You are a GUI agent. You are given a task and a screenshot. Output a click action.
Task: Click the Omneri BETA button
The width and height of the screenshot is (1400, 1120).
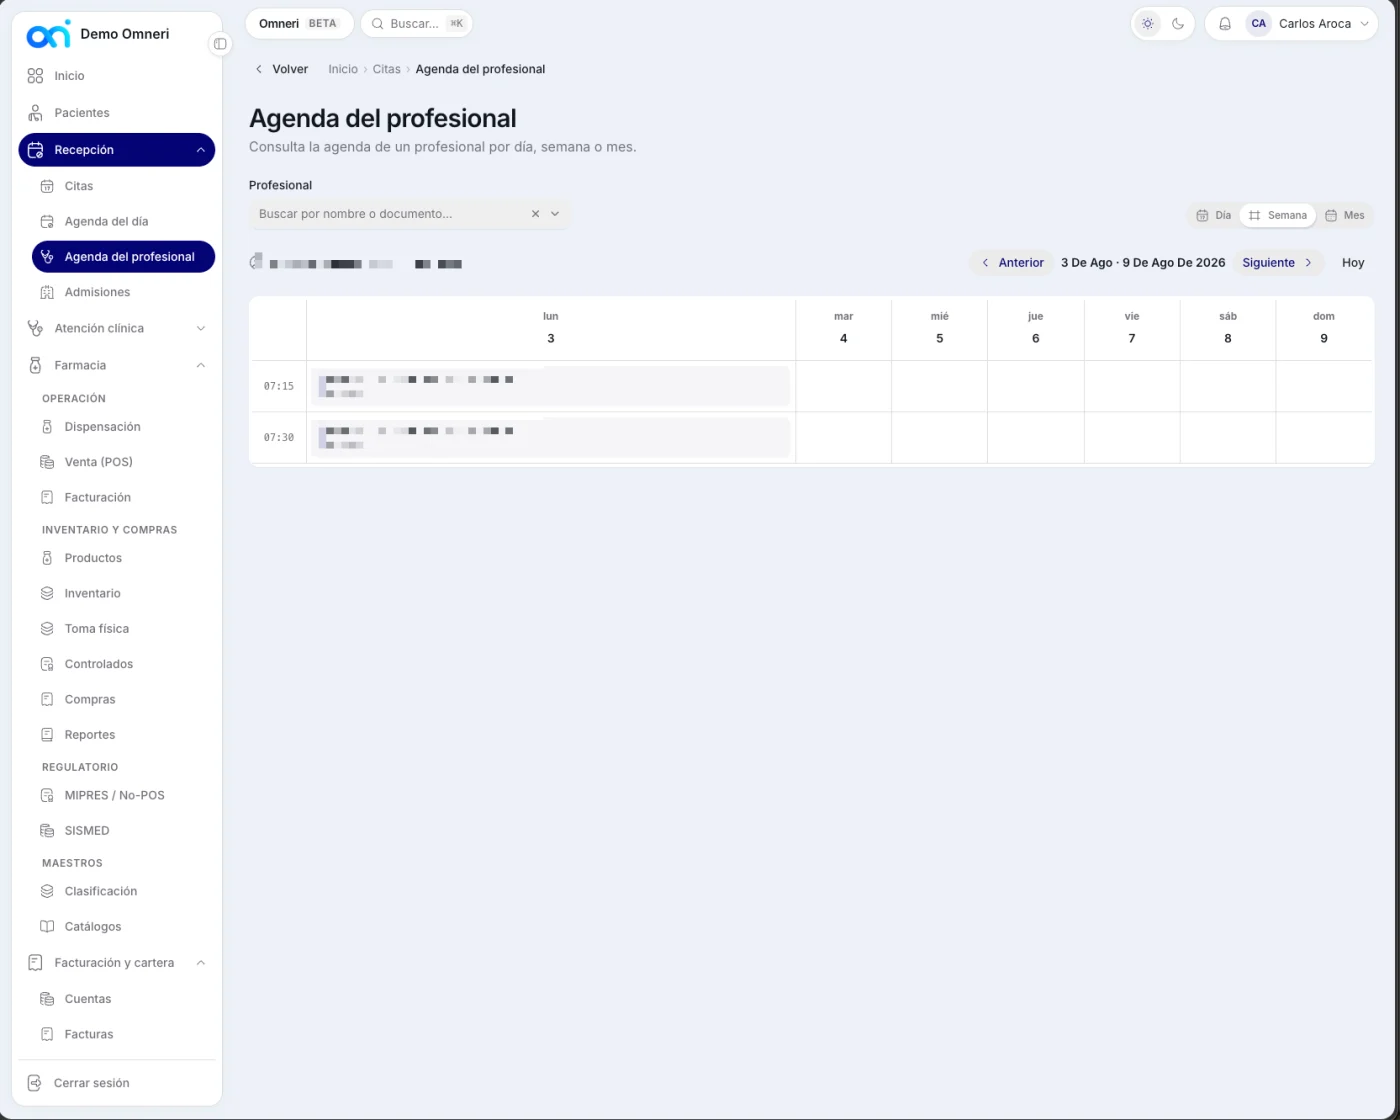coord(299,24)
